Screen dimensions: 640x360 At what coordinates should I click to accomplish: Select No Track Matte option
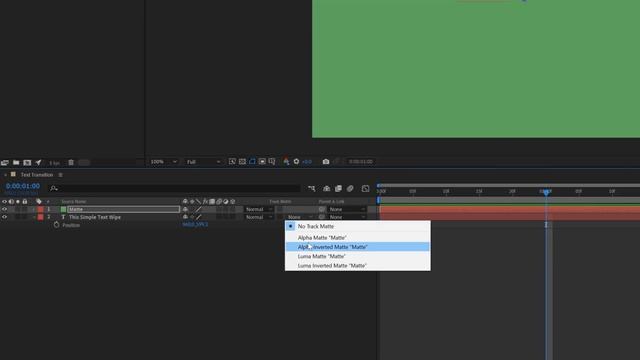[358, 226]
